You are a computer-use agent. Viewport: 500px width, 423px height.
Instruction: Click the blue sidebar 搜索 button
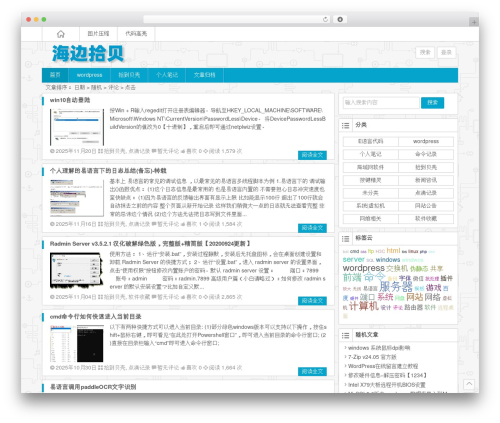click(x=432, y=103)
